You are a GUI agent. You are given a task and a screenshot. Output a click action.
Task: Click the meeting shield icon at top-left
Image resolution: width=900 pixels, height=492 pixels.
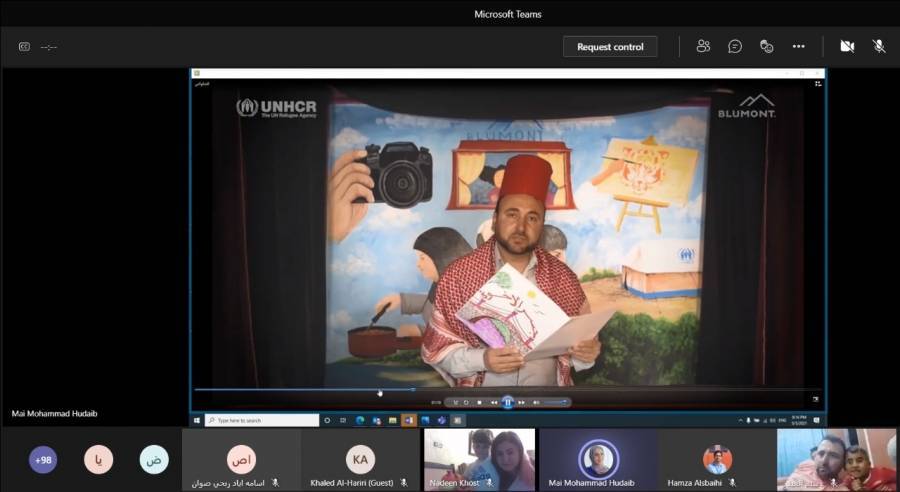pyautogui.click(x=24, y=46)
